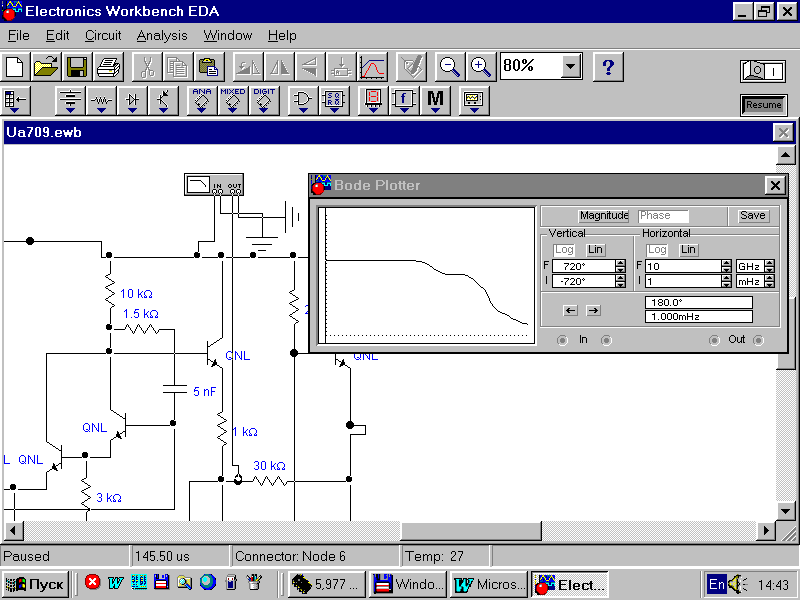Flip component vertically icon
This screenshot has width=800, height=600.
point(310,67)
